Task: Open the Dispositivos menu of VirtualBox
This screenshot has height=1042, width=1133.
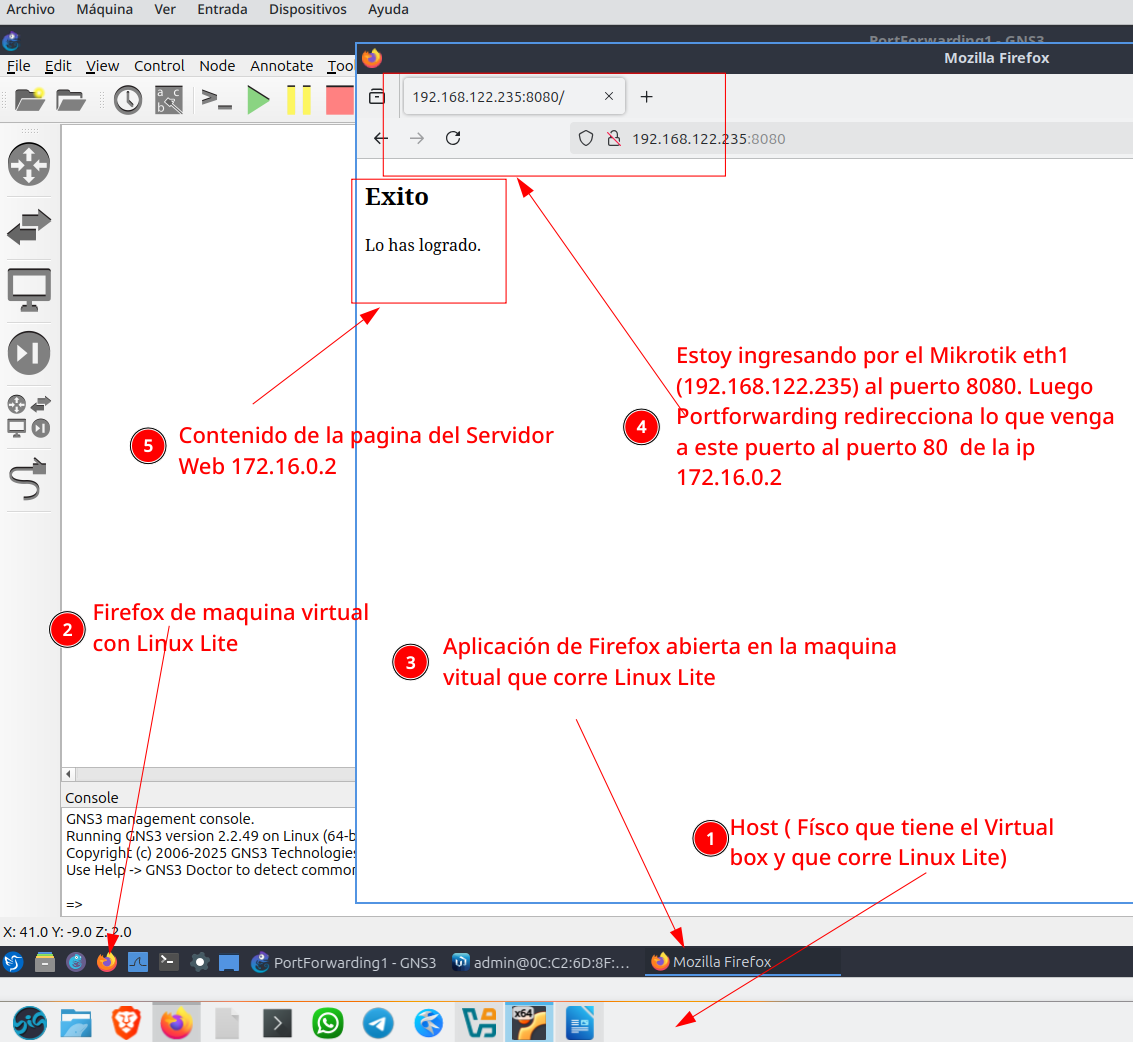Action: coord(307,9)
